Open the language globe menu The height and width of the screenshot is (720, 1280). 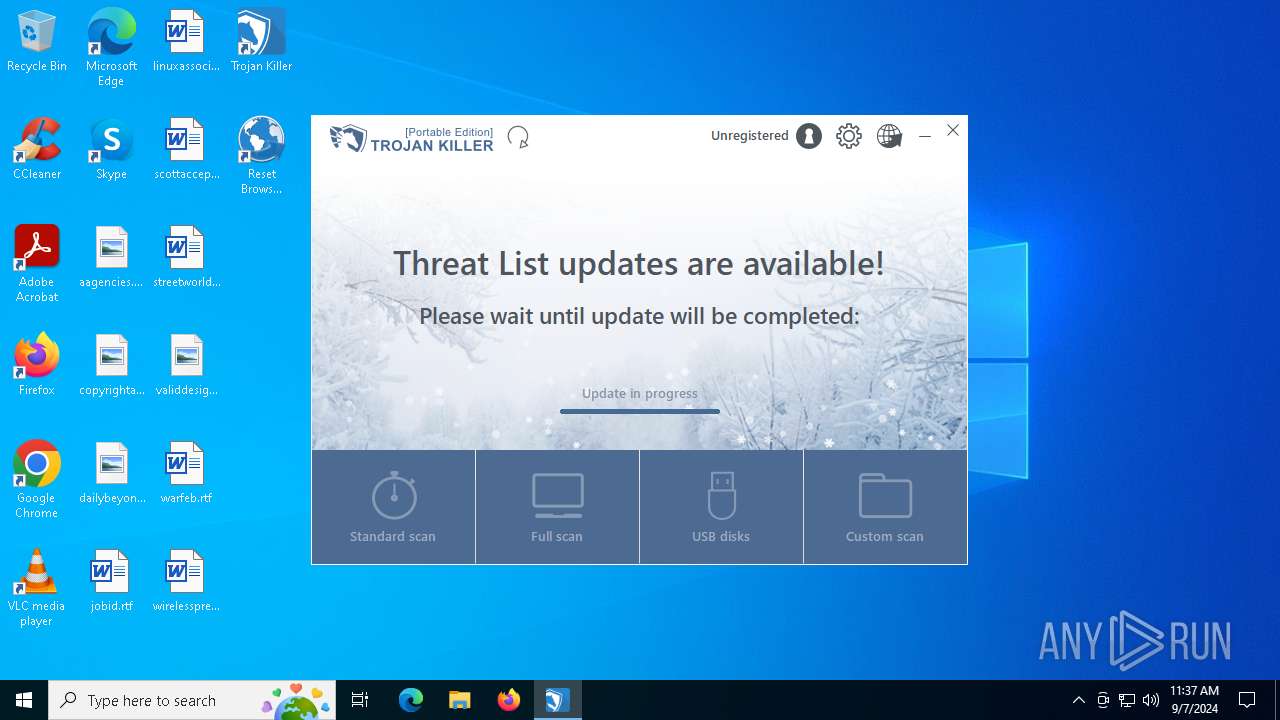click(889, 136)
